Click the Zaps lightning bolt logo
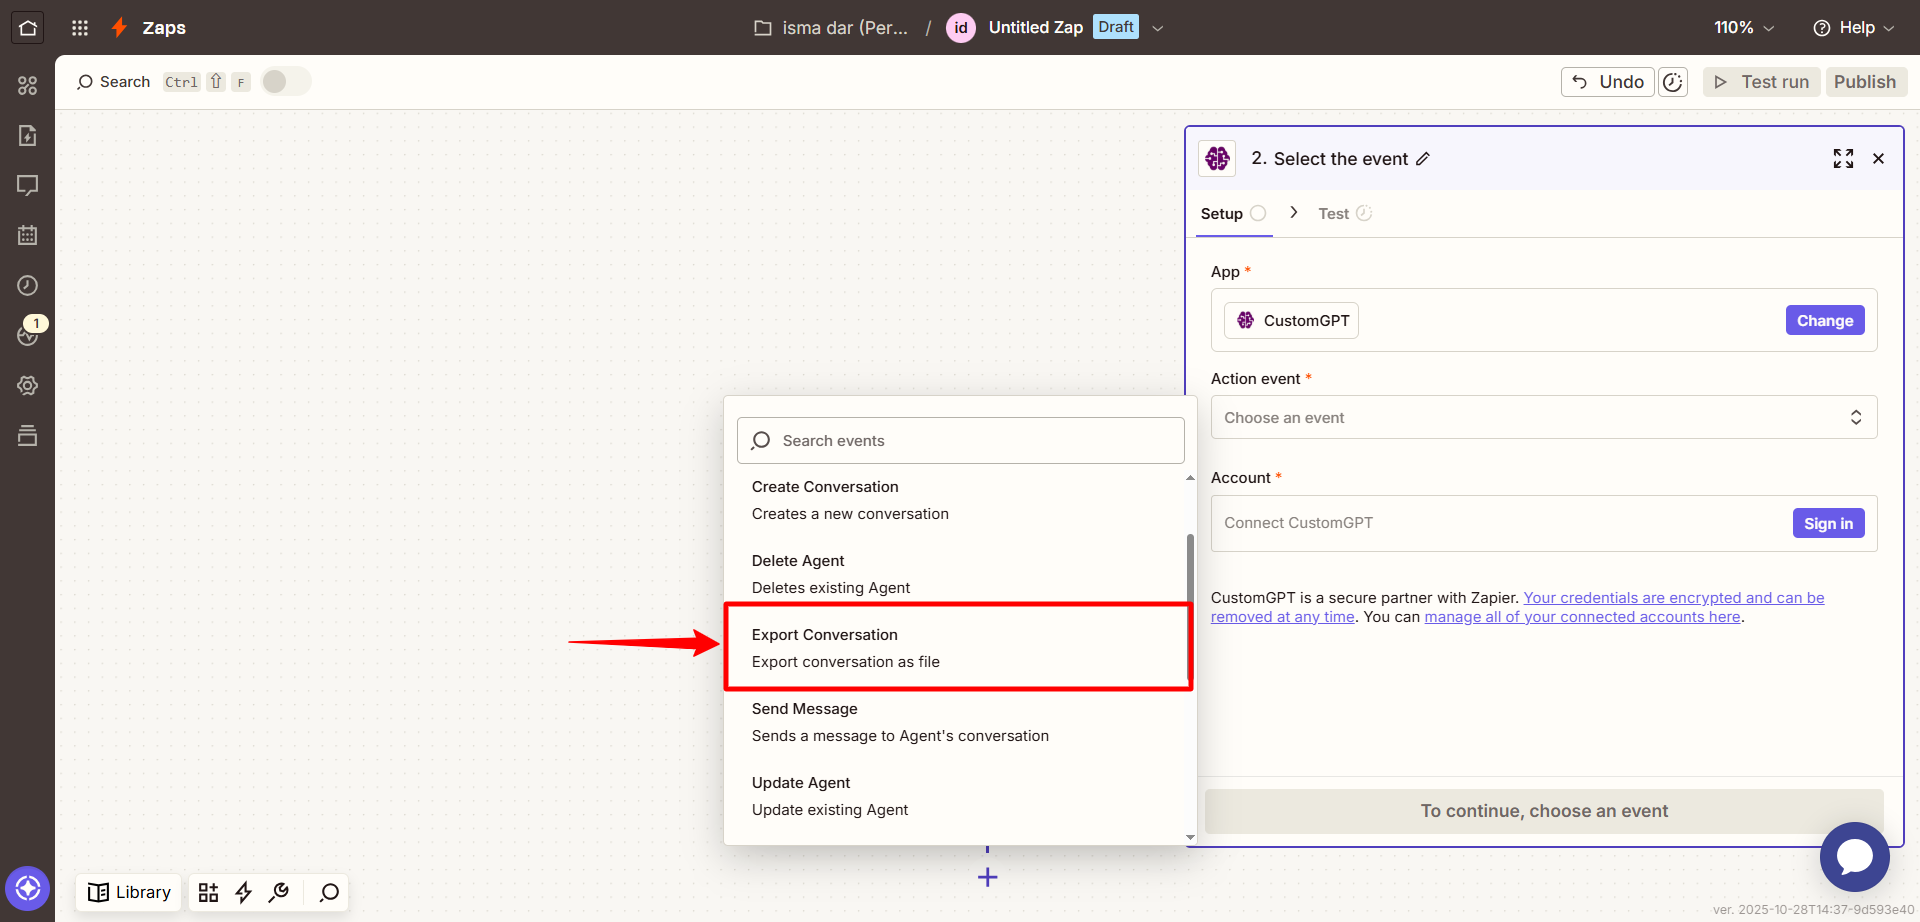 point(120,28)
